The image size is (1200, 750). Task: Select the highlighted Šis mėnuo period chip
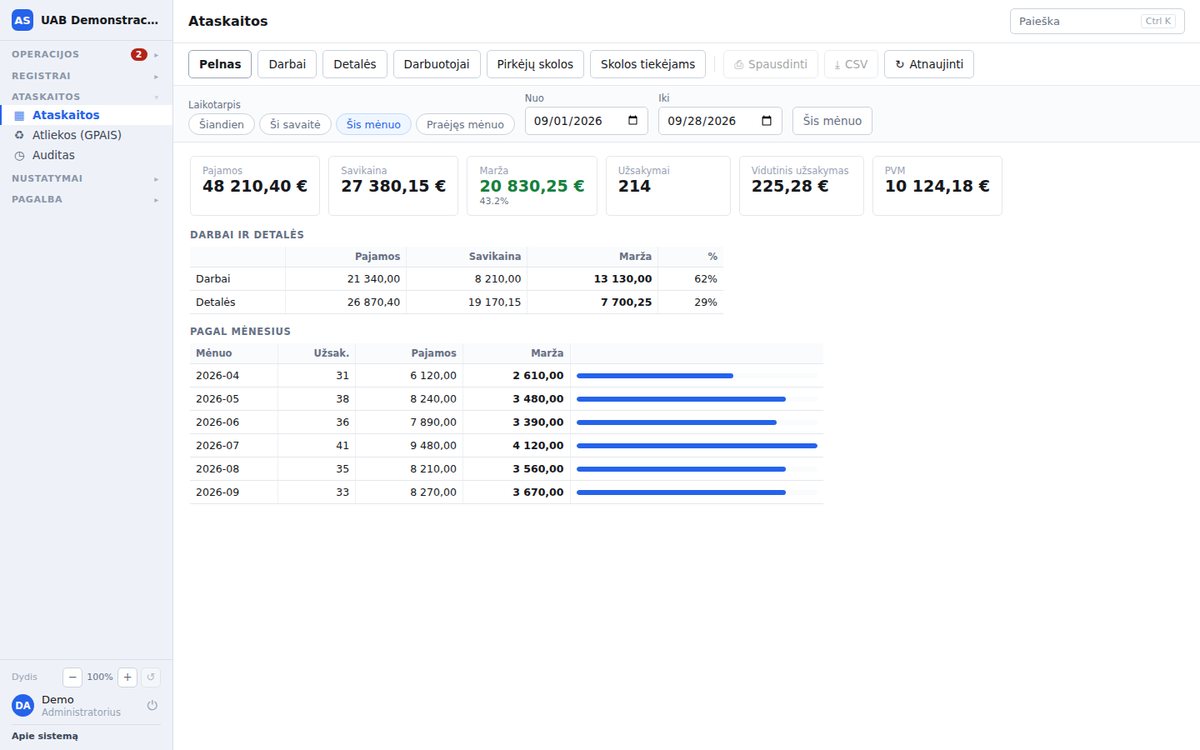point(374,124)
